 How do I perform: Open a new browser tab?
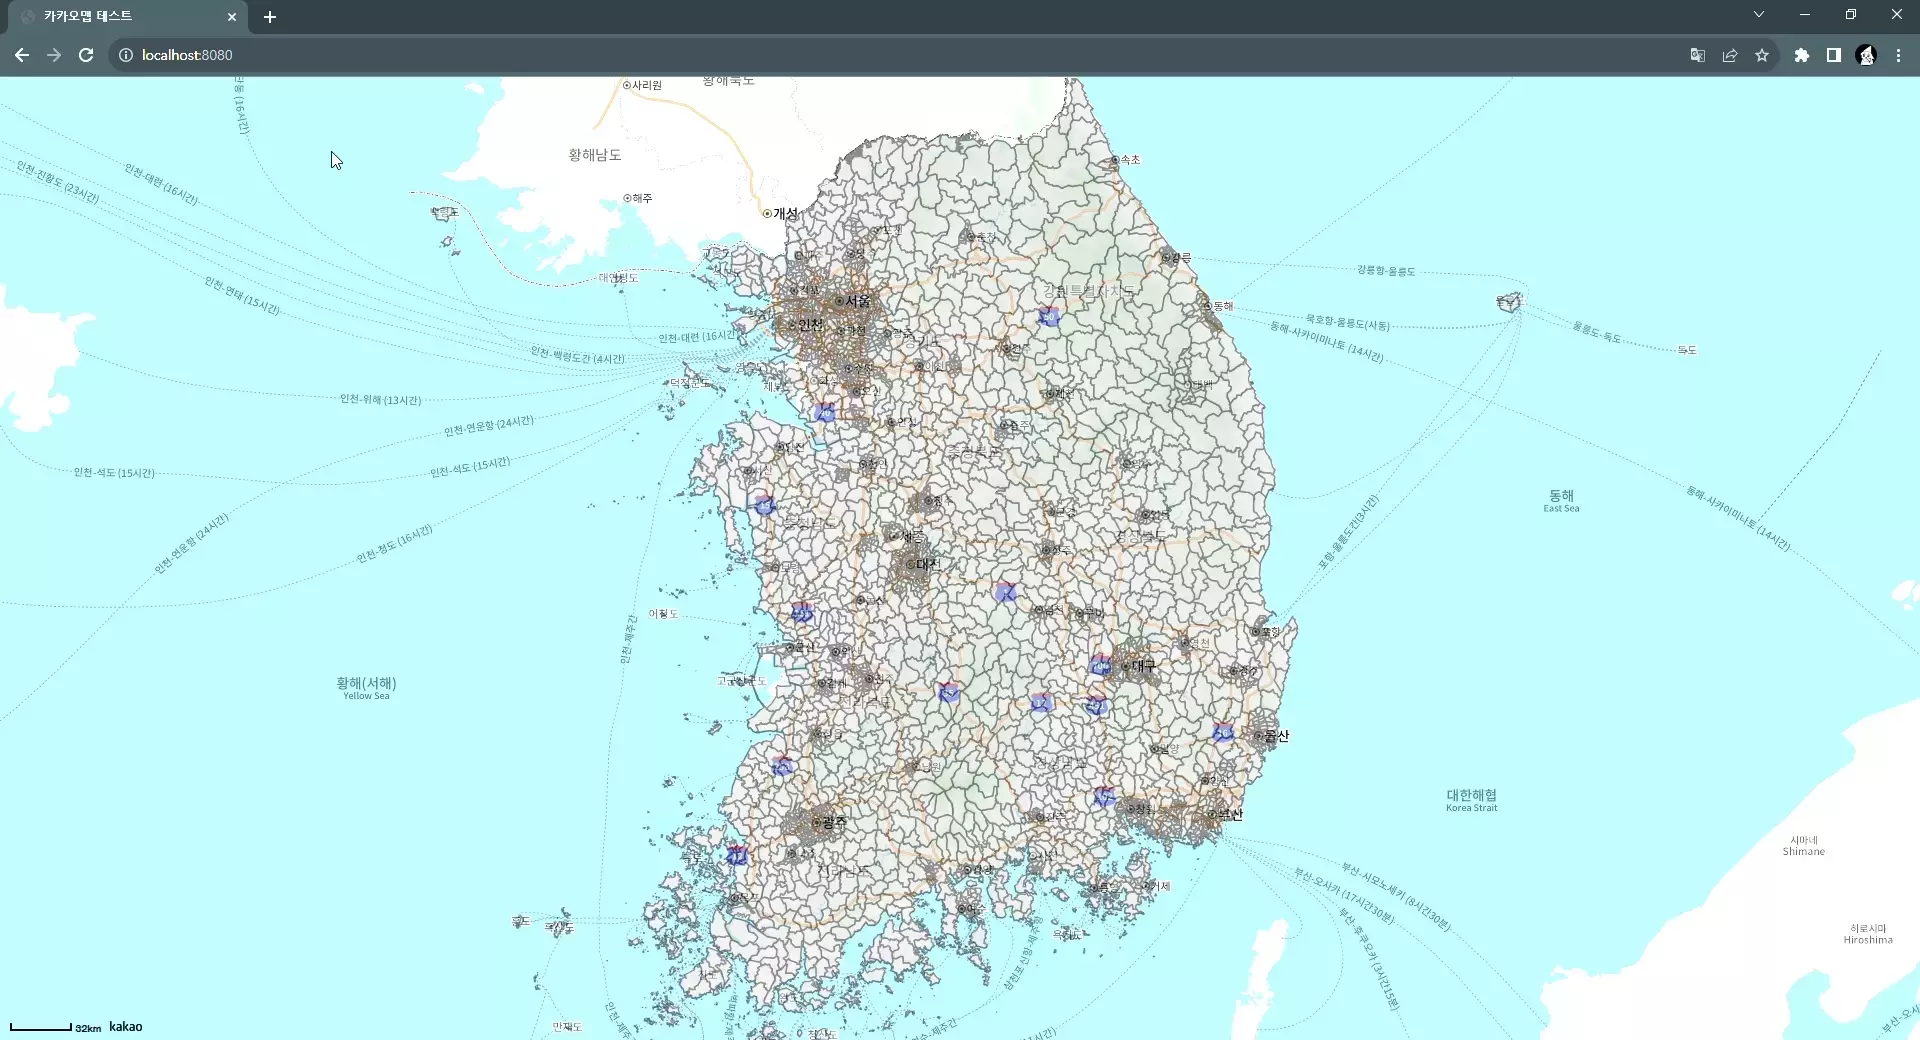[270, 17]
